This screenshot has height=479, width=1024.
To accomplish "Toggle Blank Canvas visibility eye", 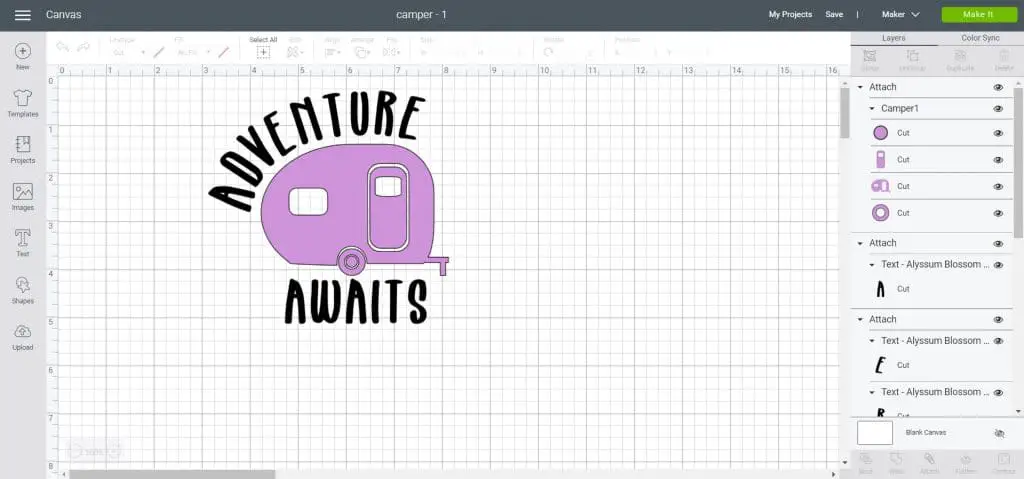I will tap(999, 433).
